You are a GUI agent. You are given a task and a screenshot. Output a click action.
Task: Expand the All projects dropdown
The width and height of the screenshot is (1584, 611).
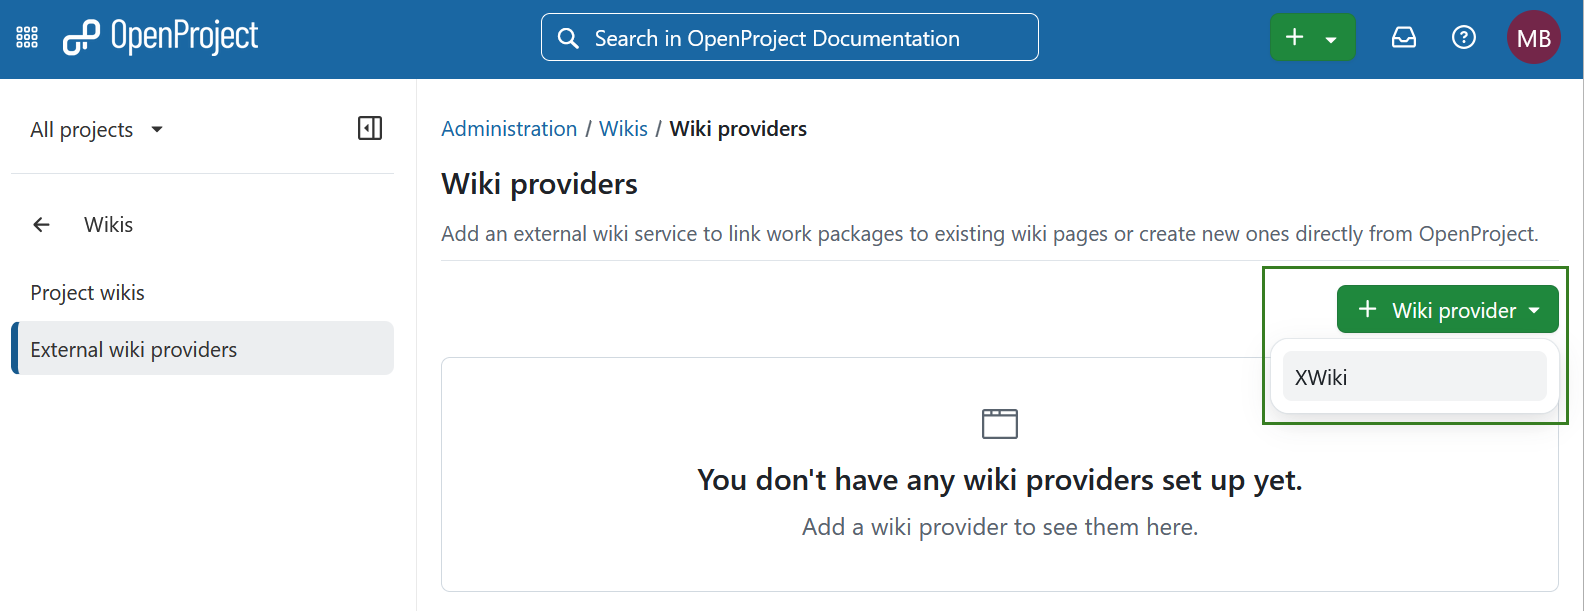click(96, 129)
